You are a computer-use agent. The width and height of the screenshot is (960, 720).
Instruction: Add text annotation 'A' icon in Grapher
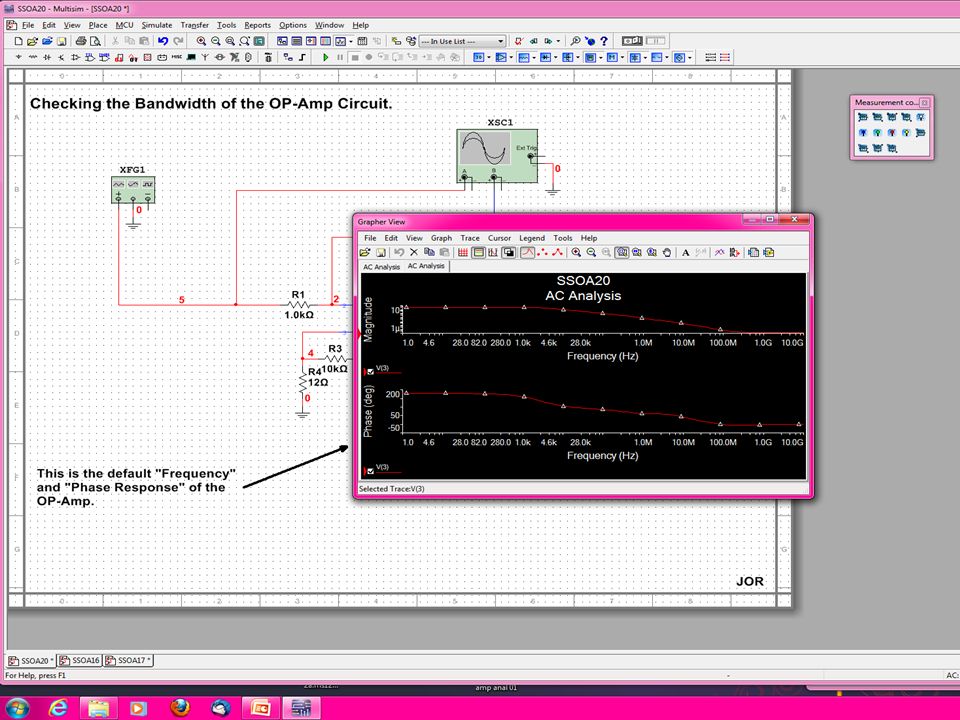(x=686, y=252)
